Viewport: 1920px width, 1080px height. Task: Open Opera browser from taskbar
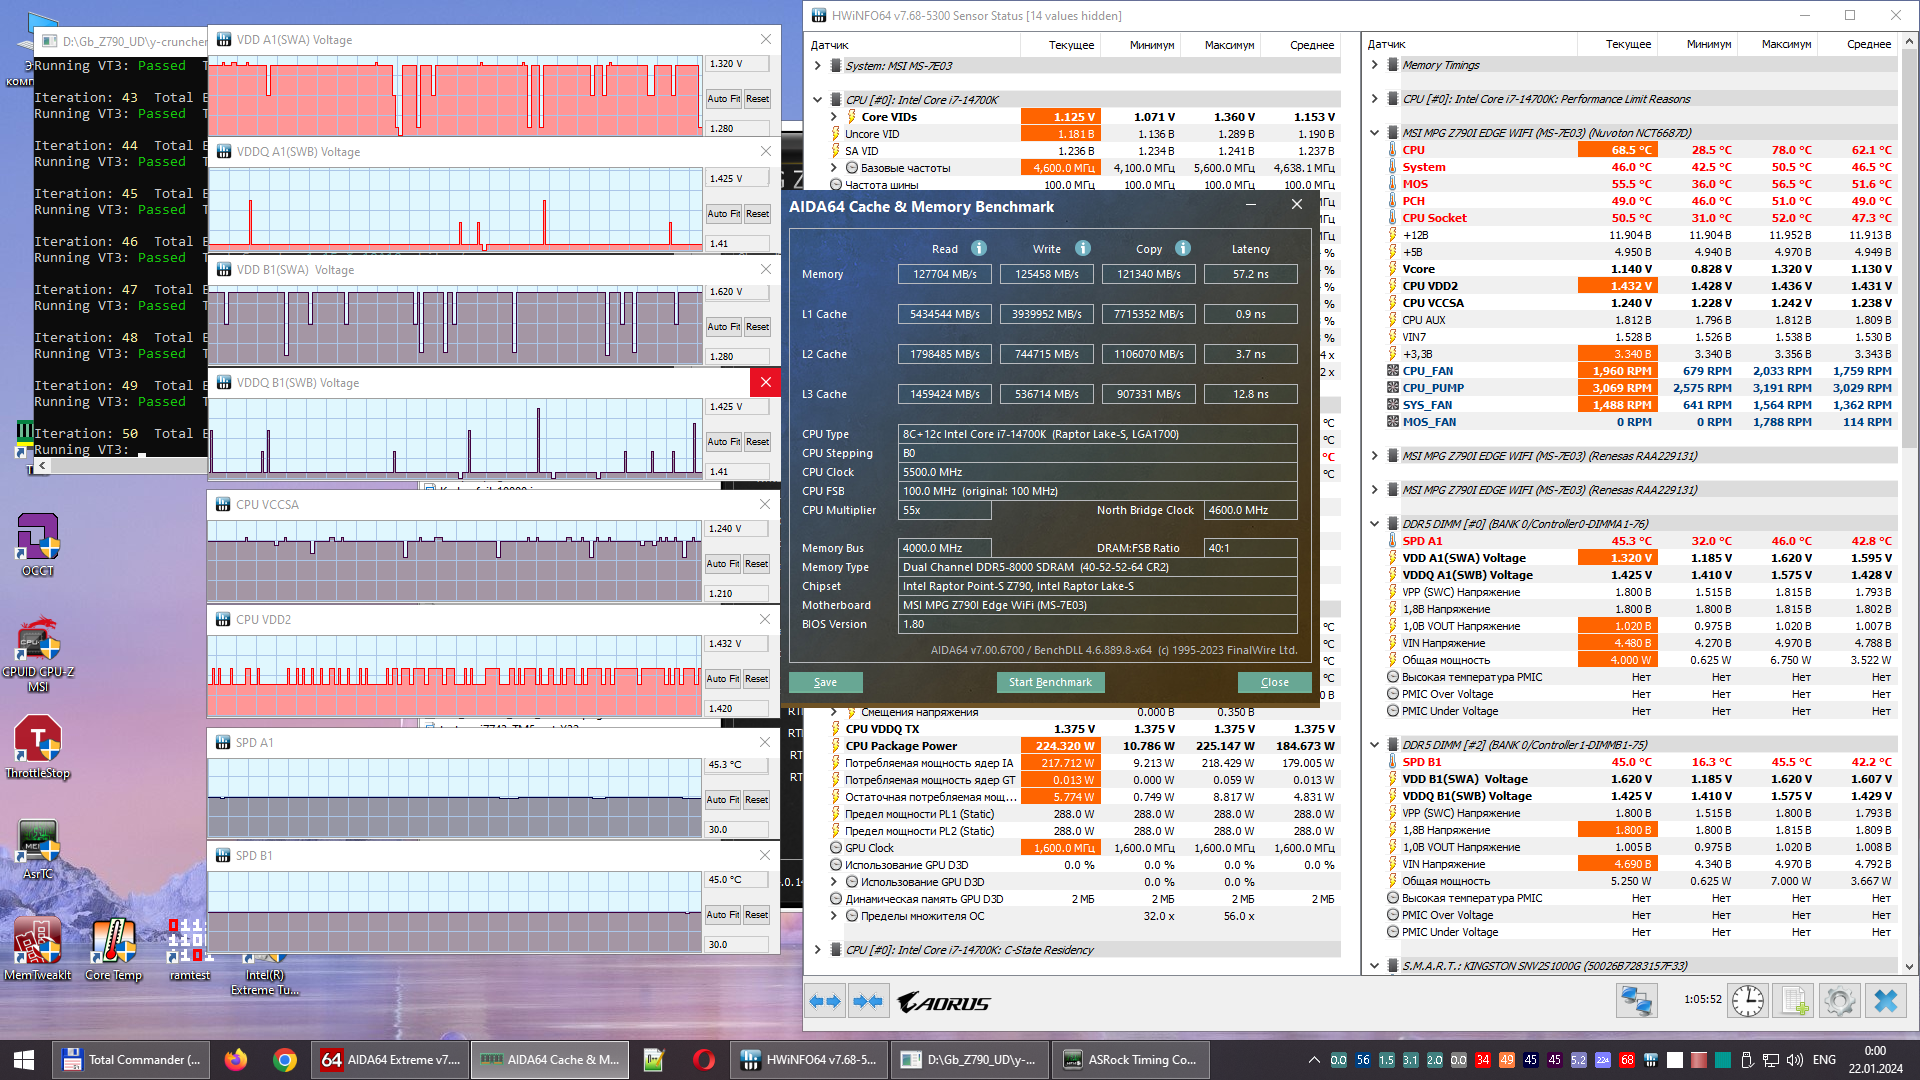pos(704,1059)
